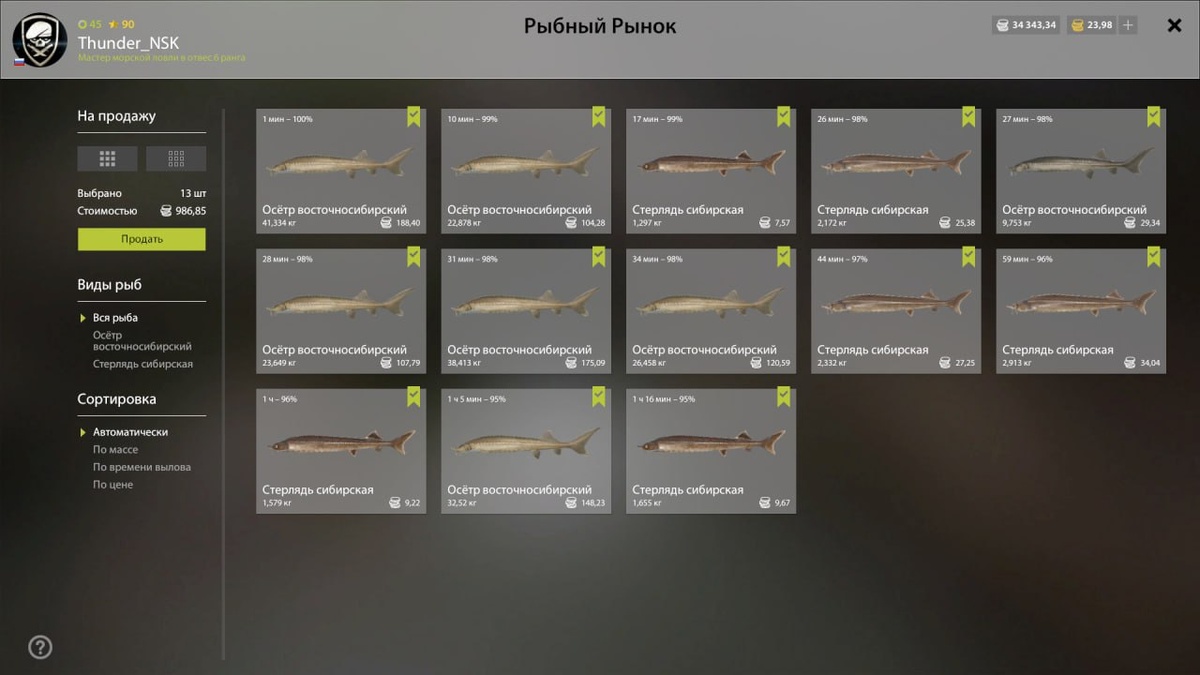Click the silver coins balance 34 343,34

pos(1026,25)
